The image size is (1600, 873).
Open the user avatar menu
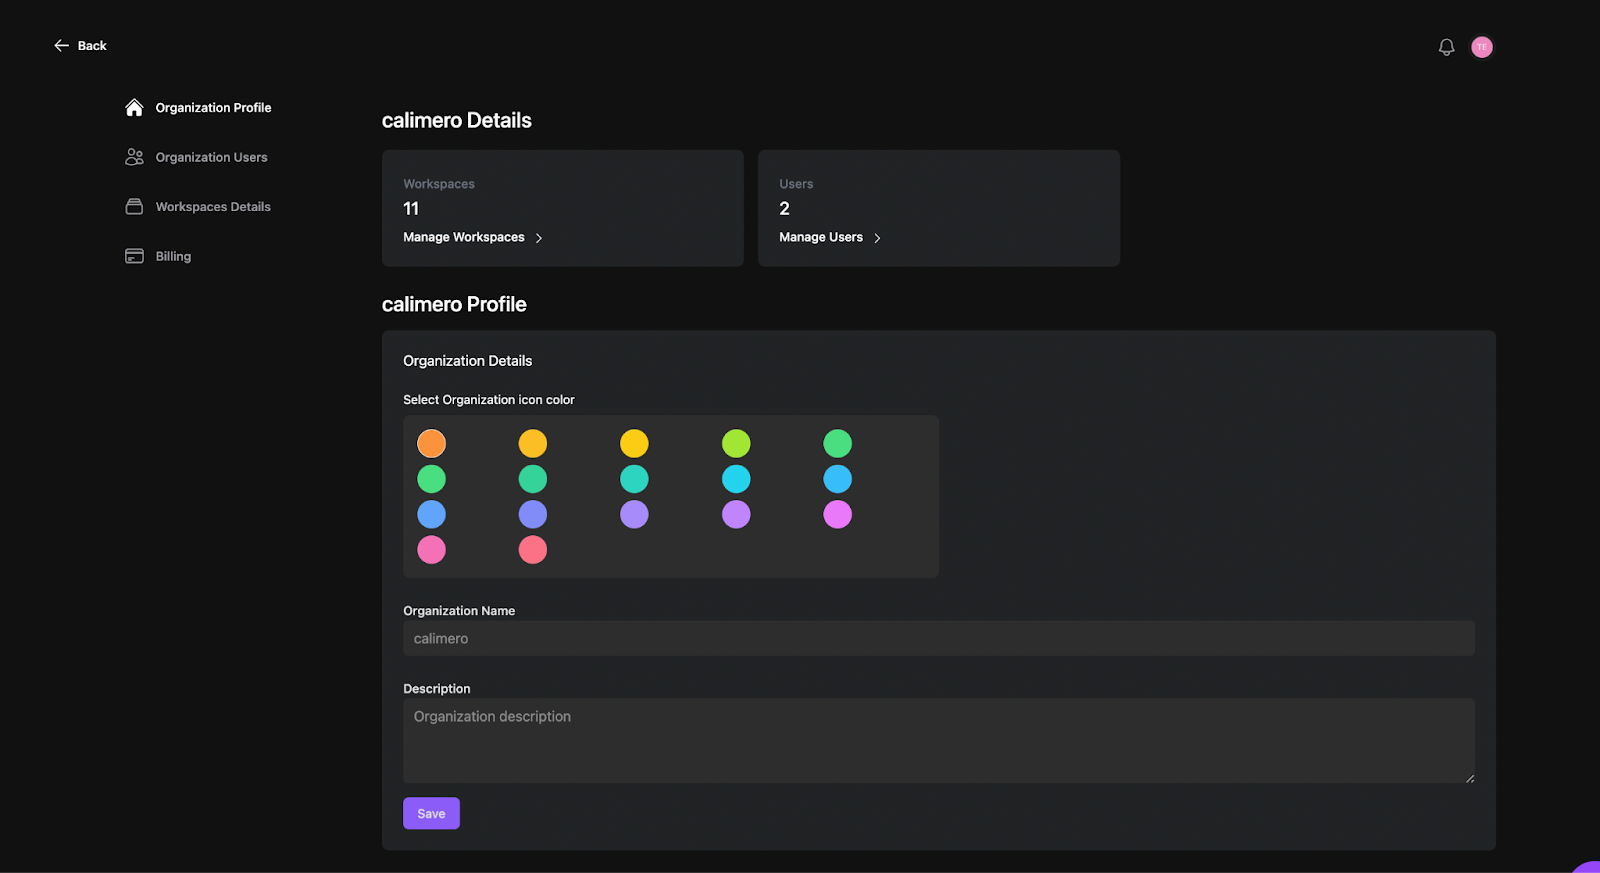click(1482, 47)
